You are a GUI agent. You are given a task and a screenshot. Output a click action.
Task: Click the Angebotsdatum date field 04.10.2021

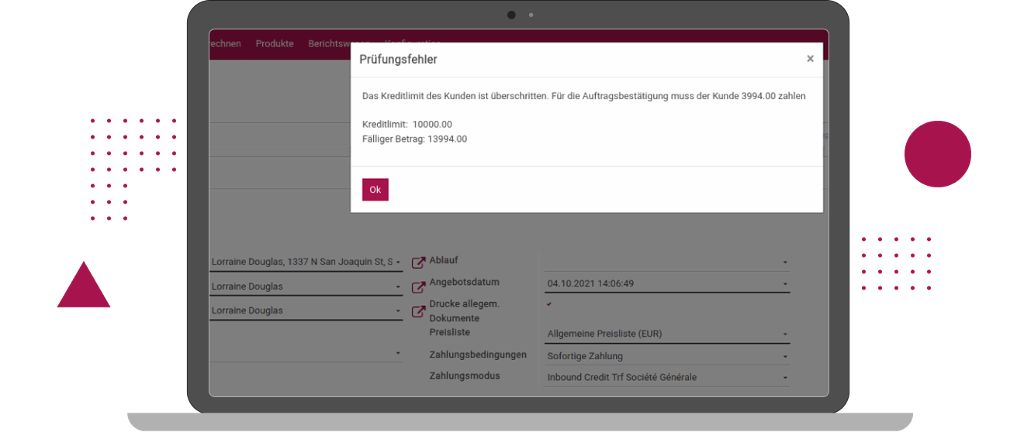point(600,284)
